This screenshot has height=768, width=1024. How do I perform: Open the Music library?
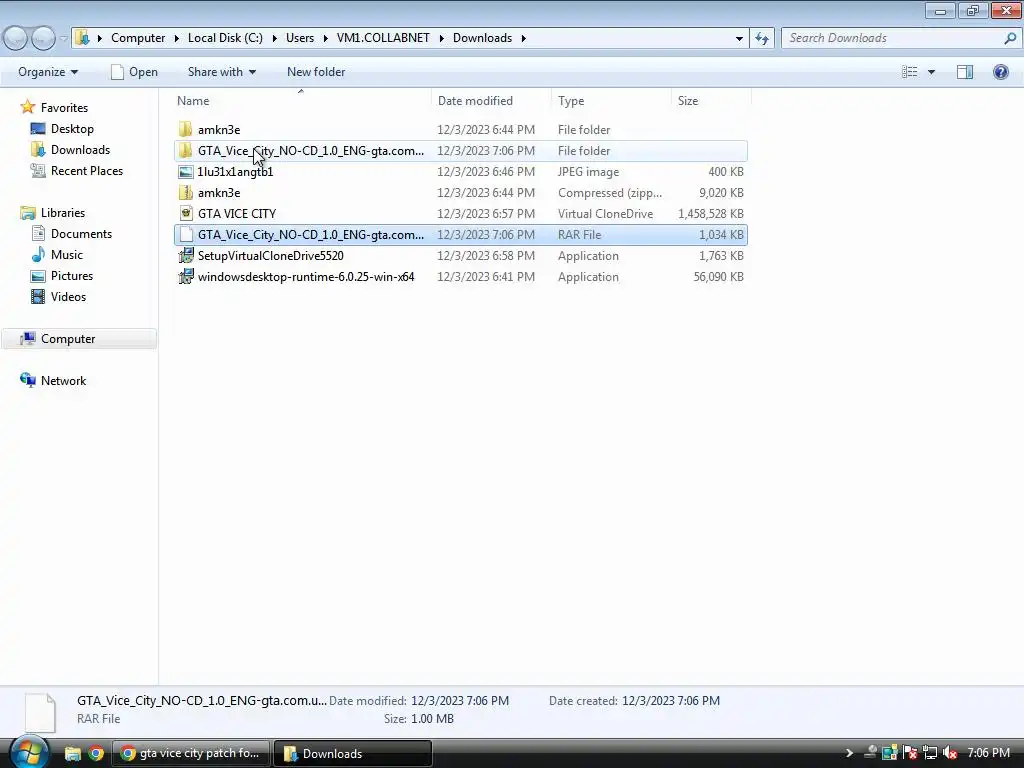(x=67, y=254)
